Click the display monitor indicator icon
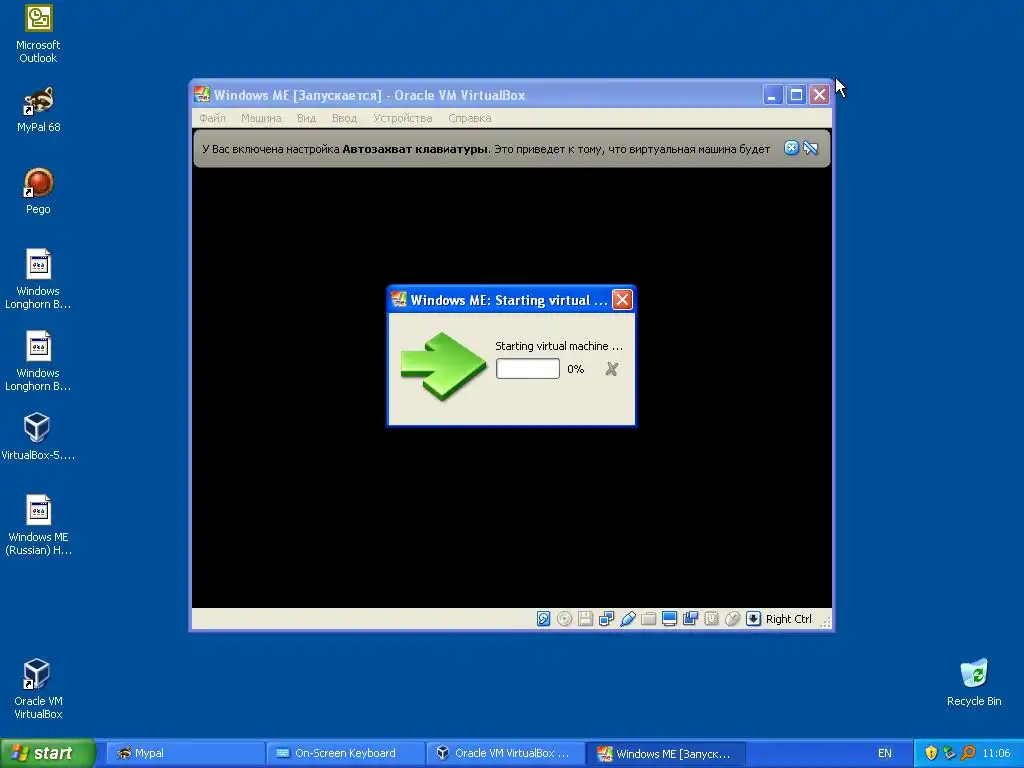 click(x=669, y=618)
